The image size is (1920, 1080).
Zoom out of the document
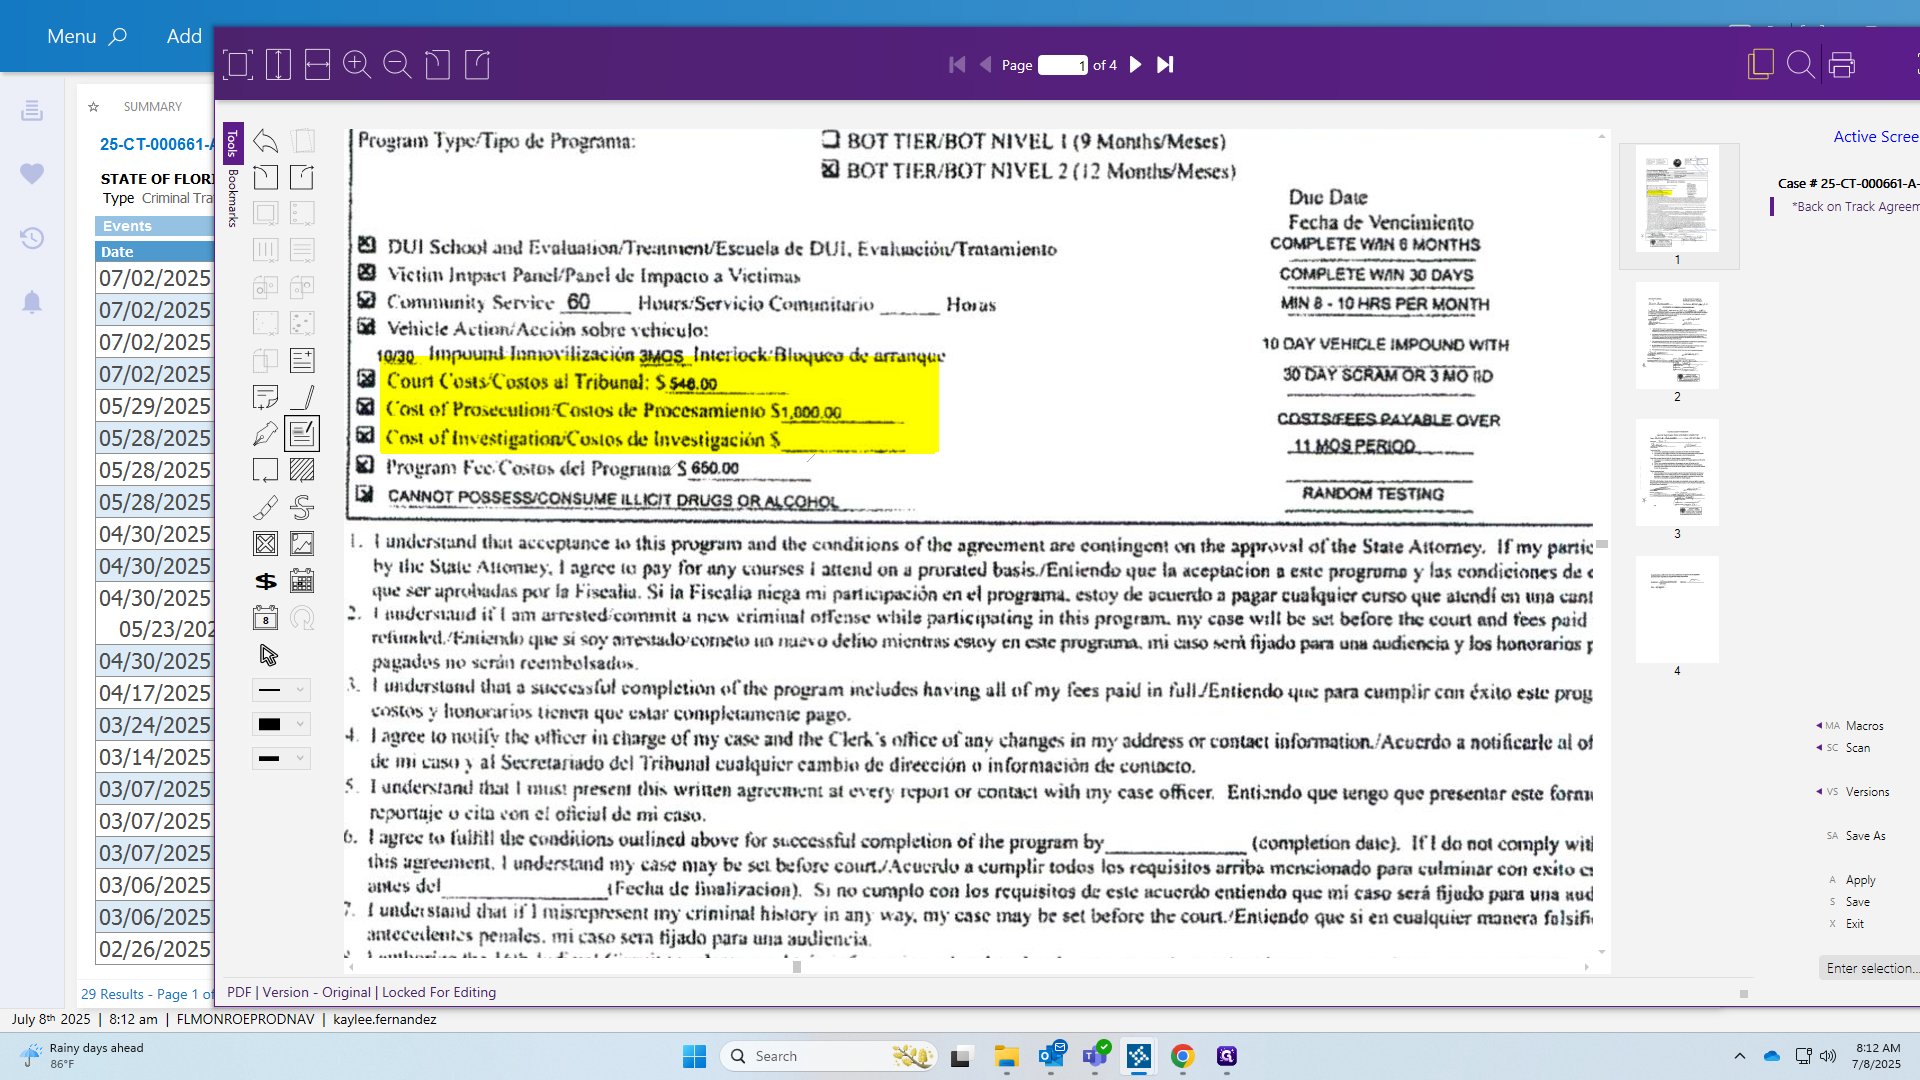[x=397, y=65]
